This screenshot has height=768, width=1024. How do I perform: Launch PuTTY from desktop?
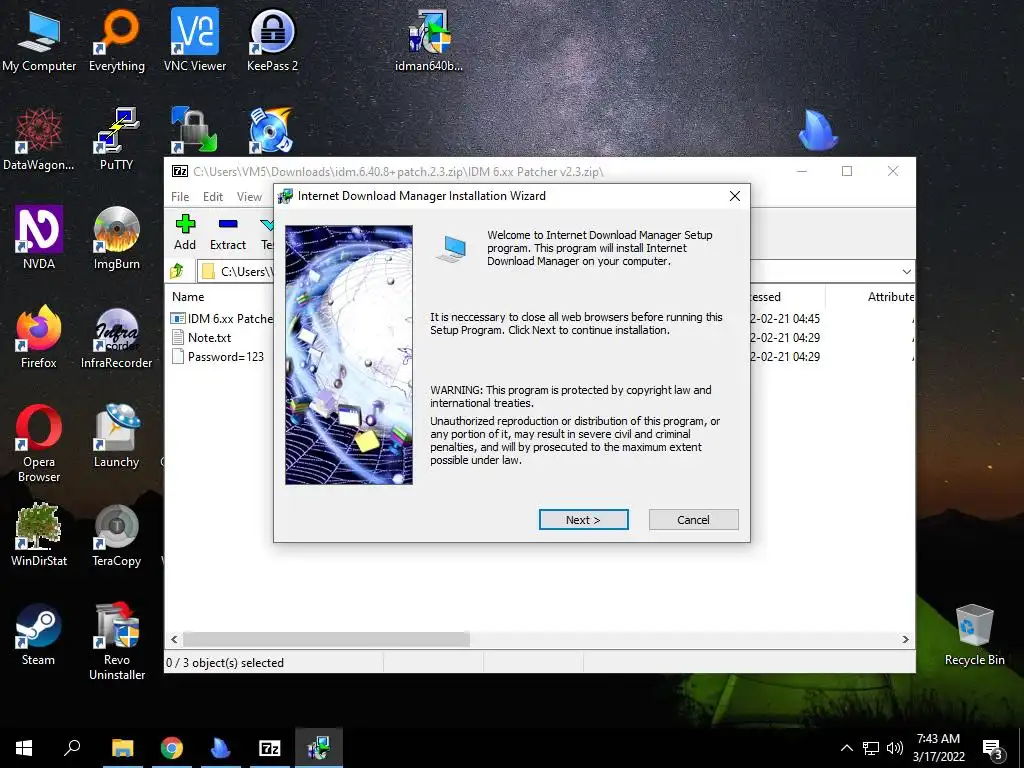117,140
